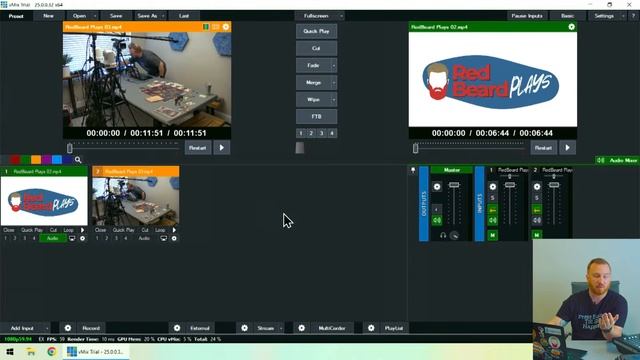Viewport: 640px width, 360px height.
Task: Click the Last preset menu item
Action: point(184,16)
